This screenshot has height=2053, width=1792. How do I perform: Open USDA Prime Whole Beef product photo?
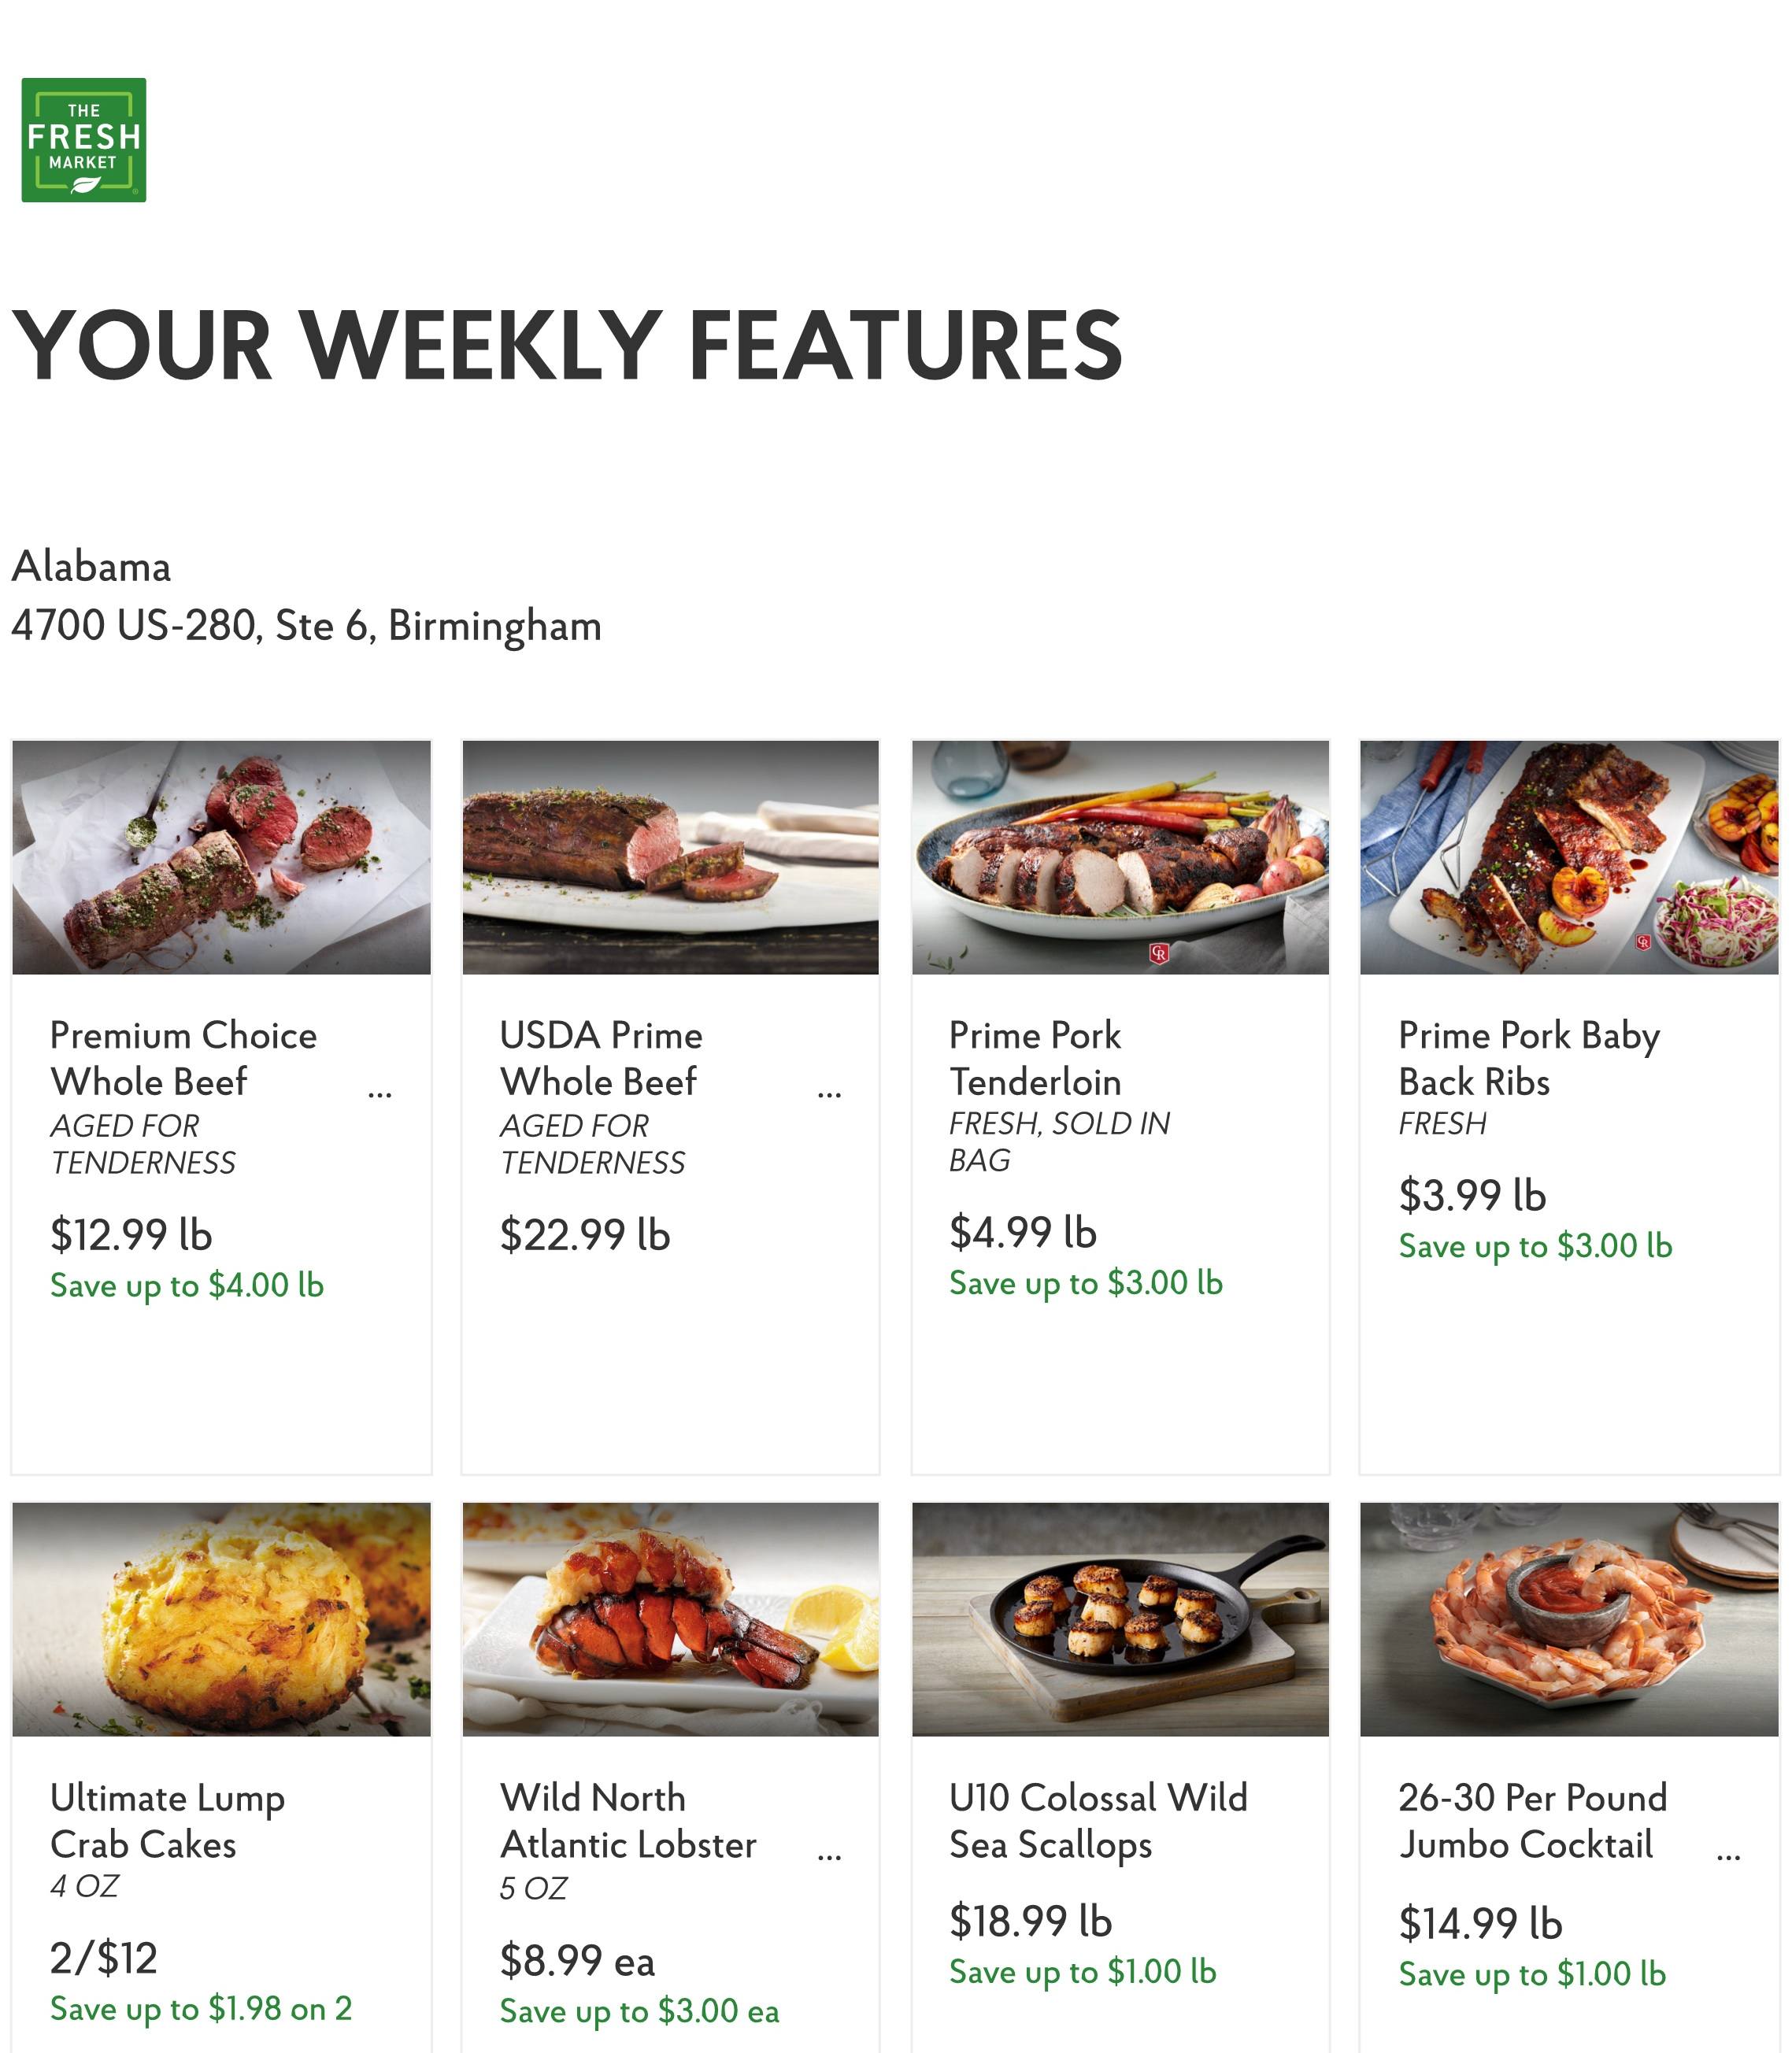[x=670, y=857]
